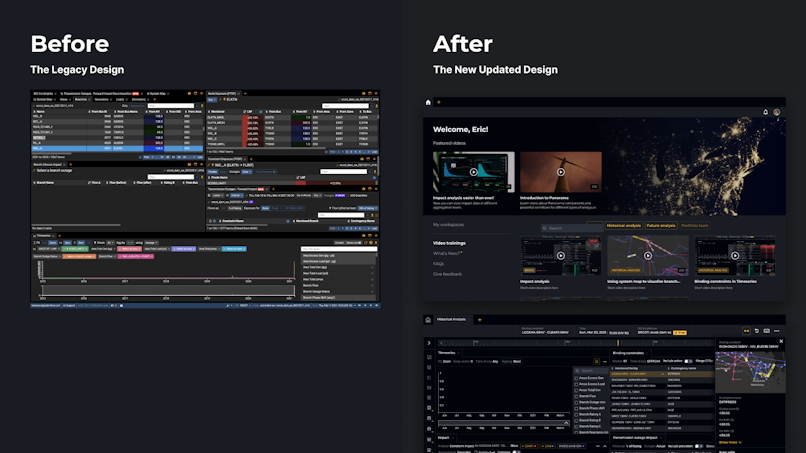The width and height of the screenshot is (806, 453).
Task: Open the three-dot more menu
Action: pos(777,331)
